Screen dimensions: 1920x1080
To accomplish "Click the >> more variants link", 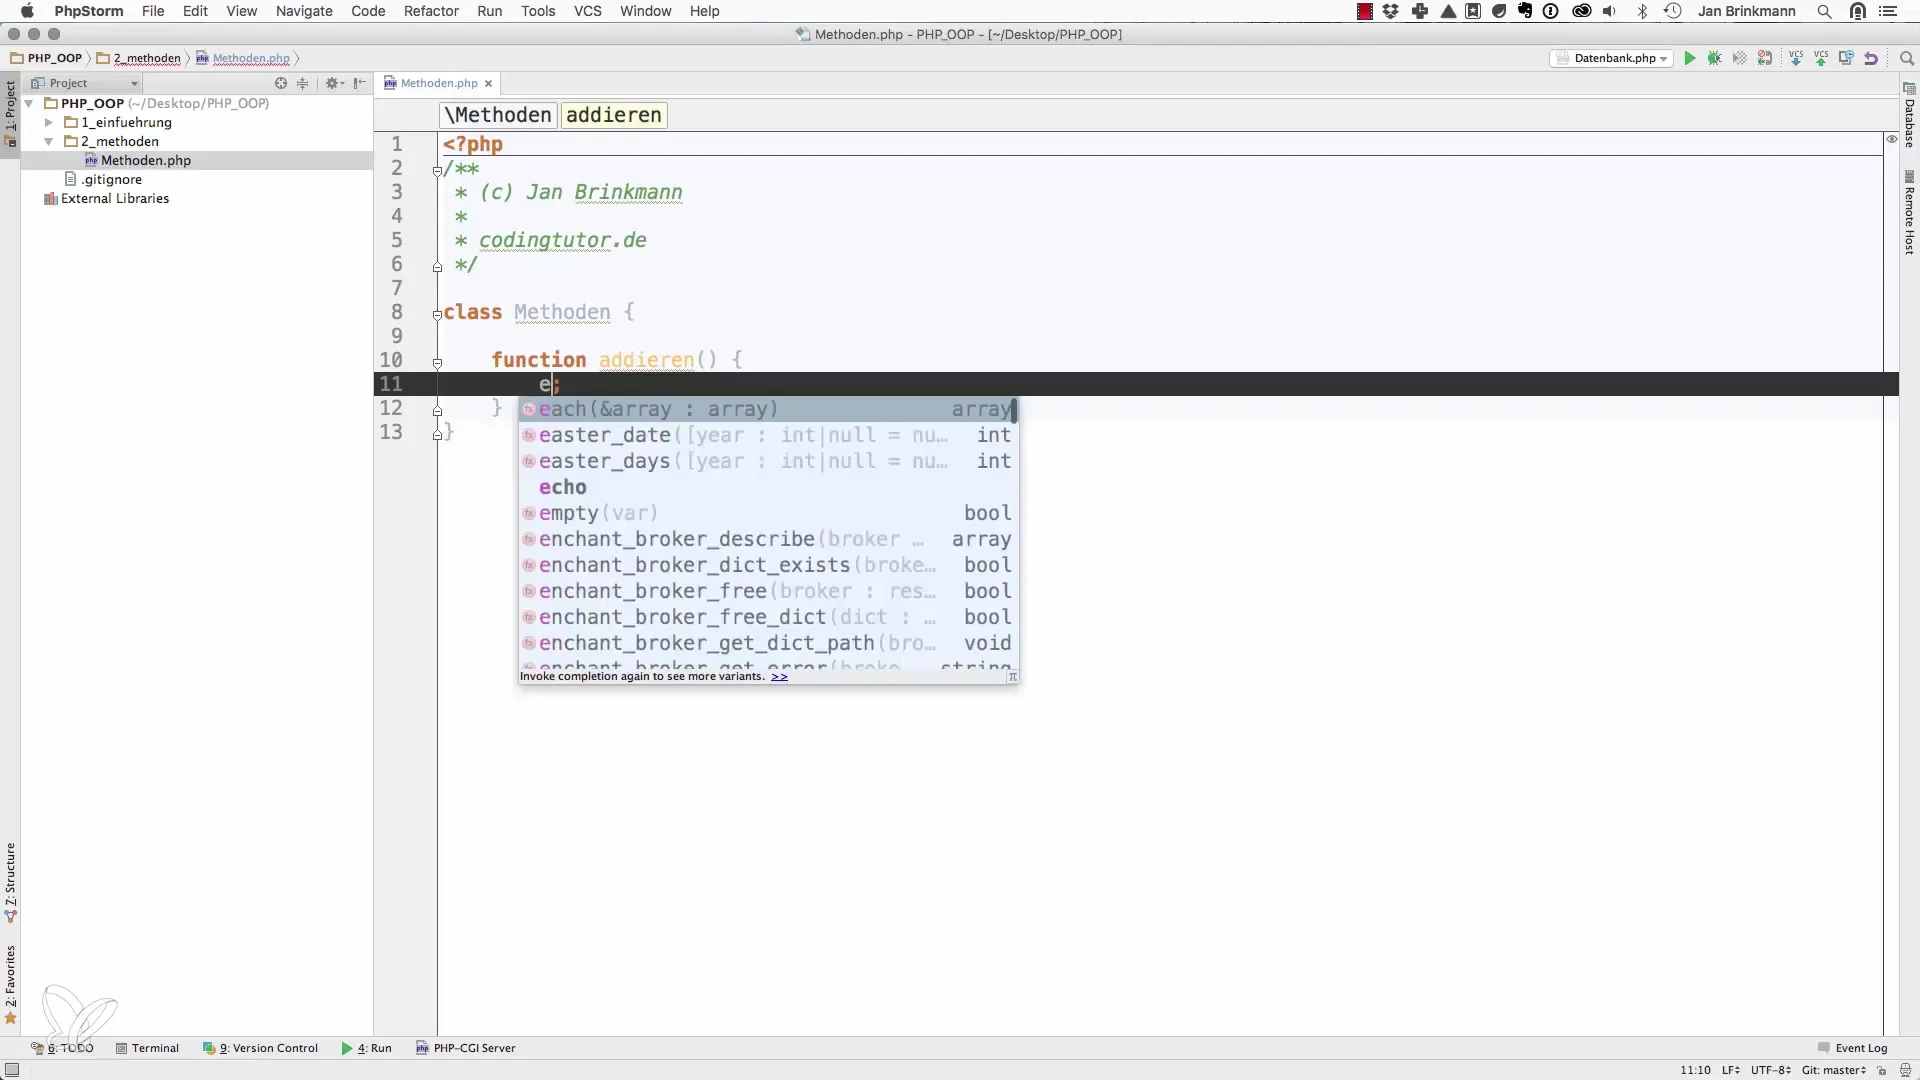I will (779, 677).
